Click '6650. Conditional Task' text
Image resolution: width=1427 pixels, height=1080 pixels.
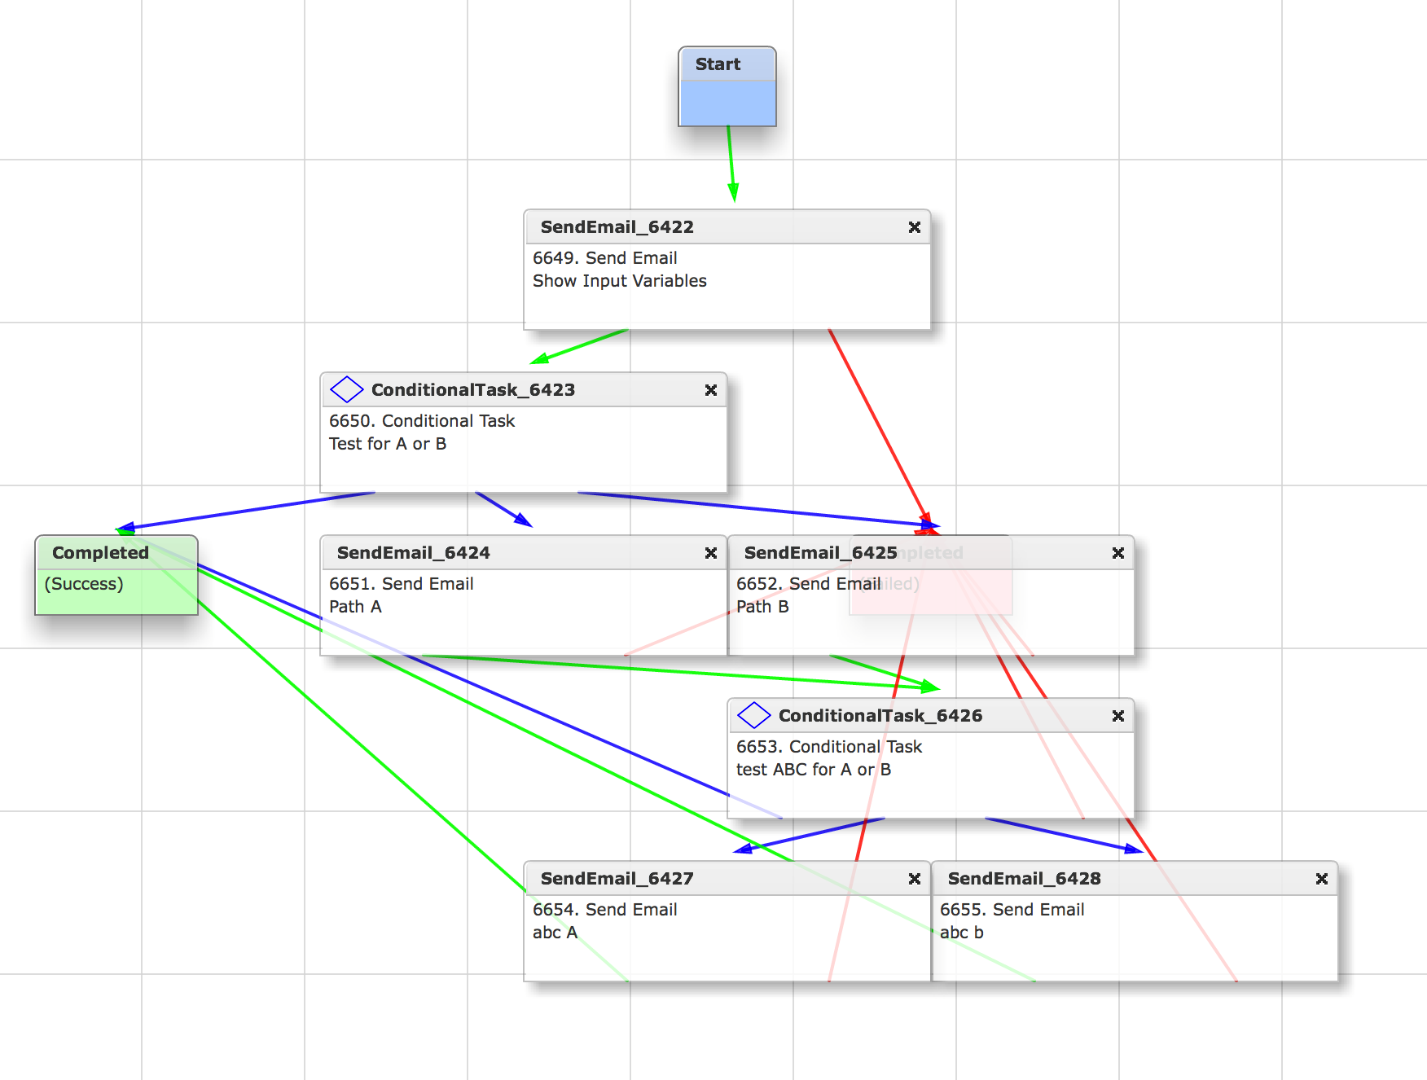(x=422, y=421)
